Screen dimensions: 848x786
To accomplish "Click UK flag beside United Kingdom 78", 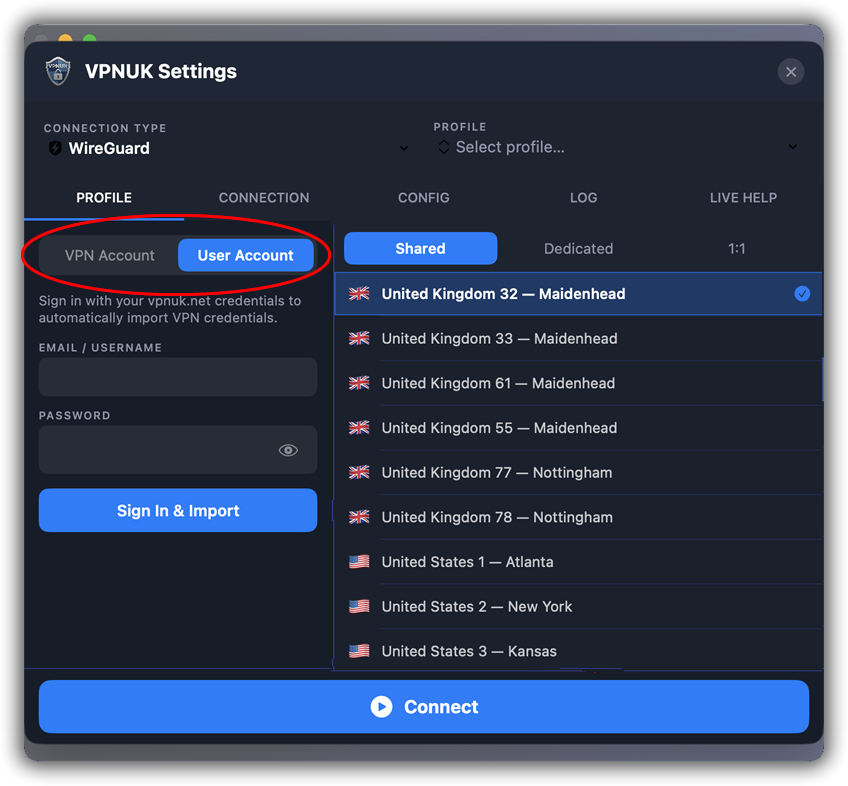I will point(359,517).
